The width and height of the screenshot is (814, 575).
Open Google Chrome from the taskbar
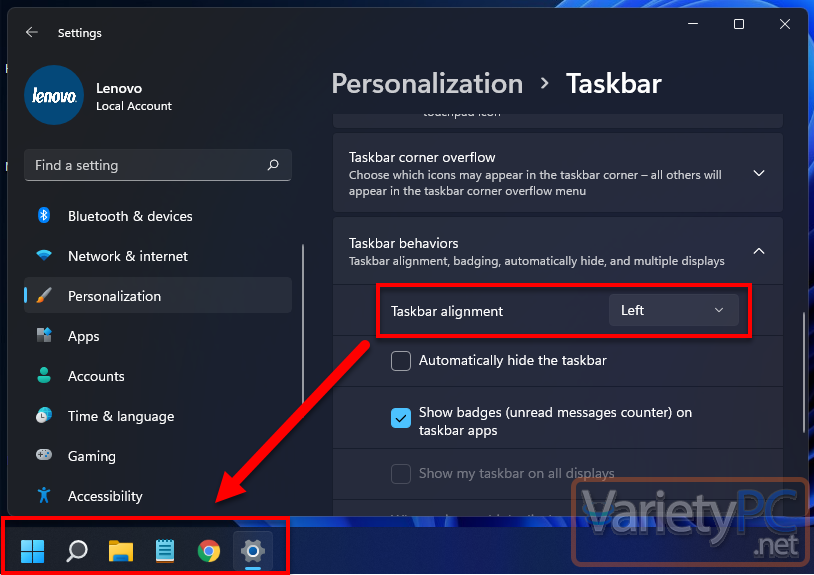pyautogui.click(x=208, y=550)
